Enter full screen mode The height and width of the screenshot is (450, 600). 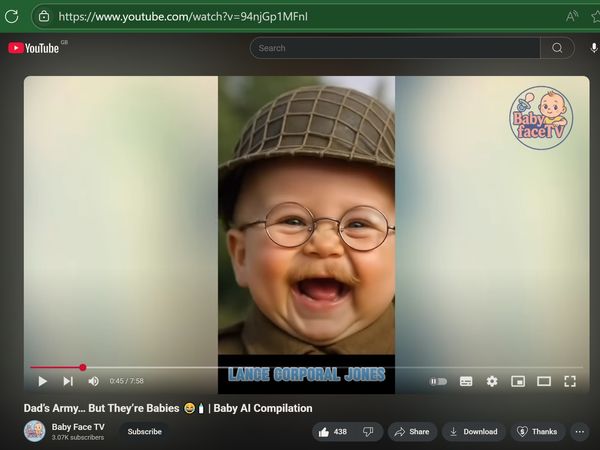pyautogui.click(x=570, y=381)
